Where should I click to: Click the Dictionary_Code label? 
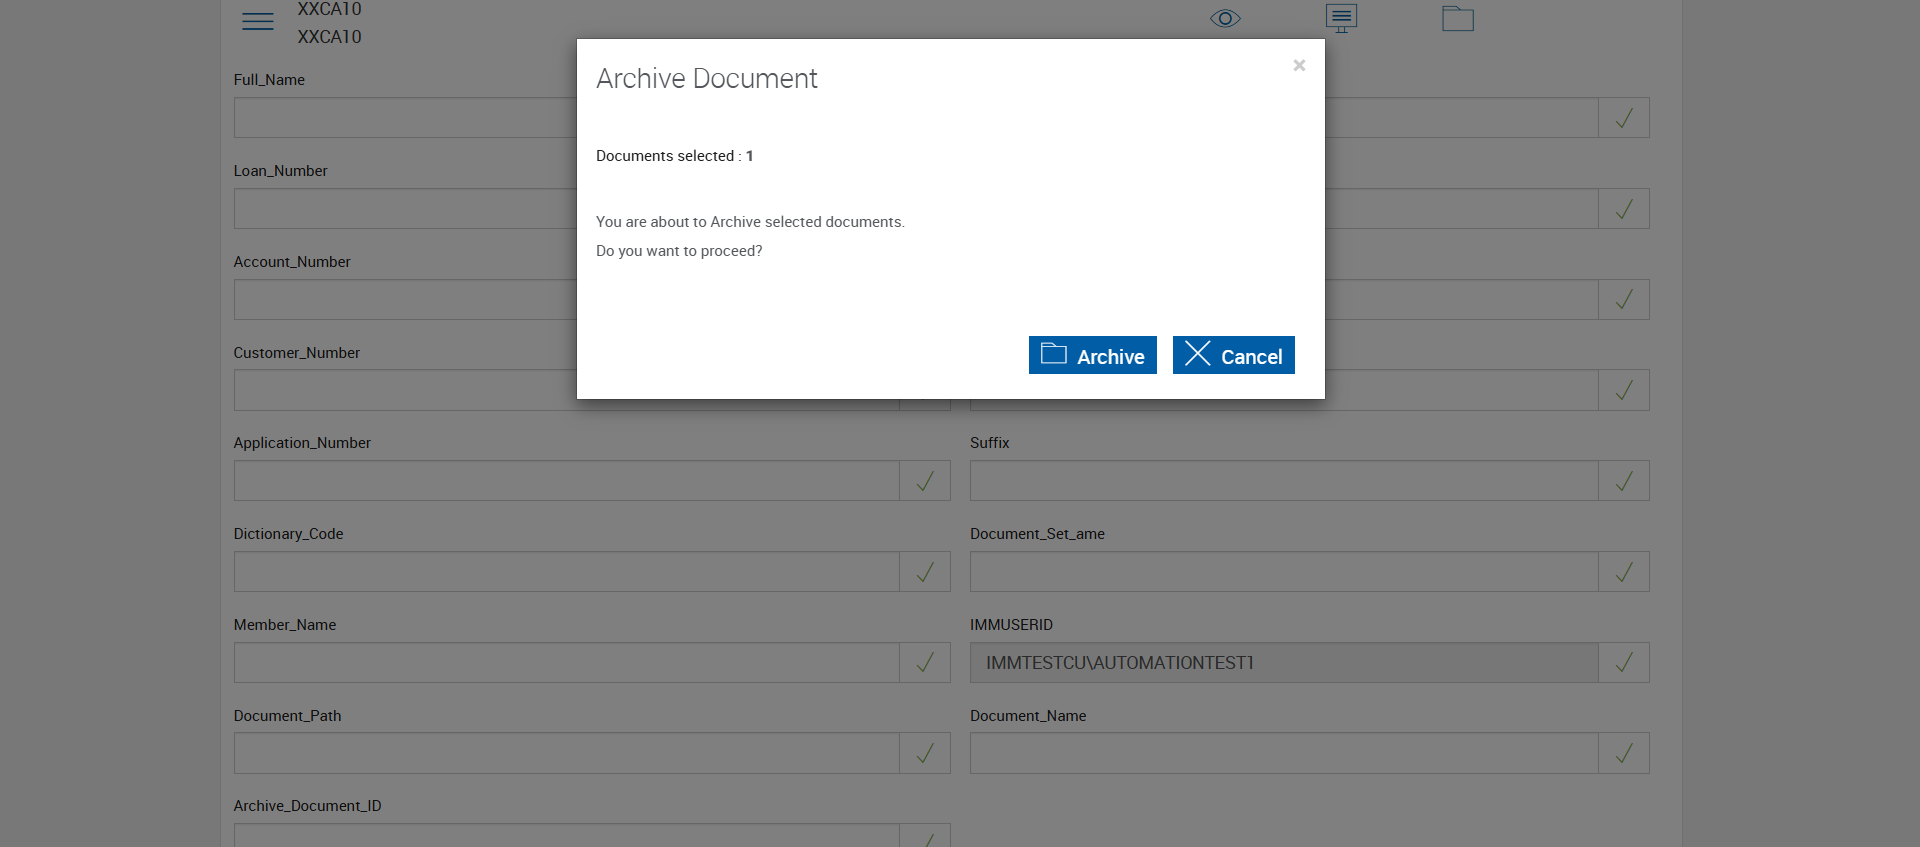pyautogui.click(x=289, y=534)
